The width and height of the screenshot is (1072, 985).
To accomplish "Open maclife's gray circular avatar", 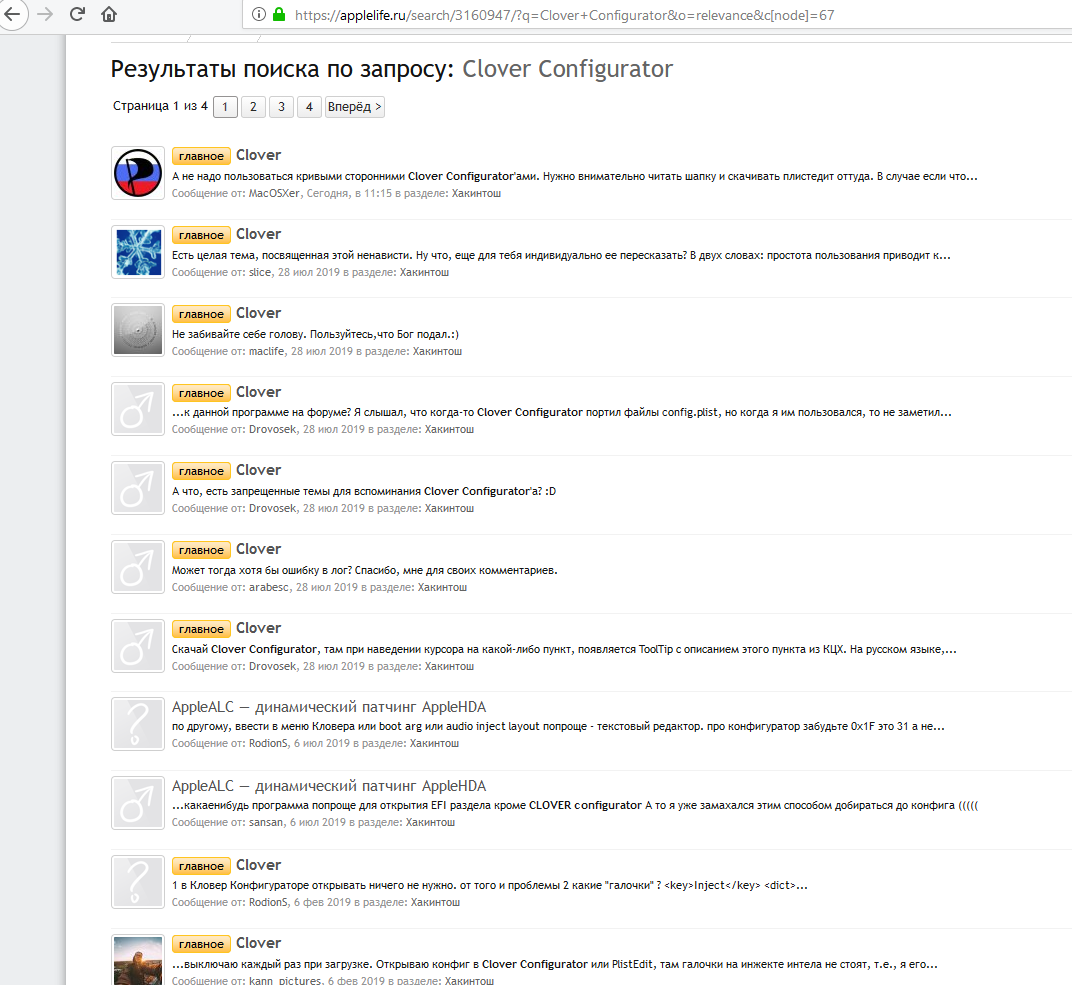I will [137, 330].
